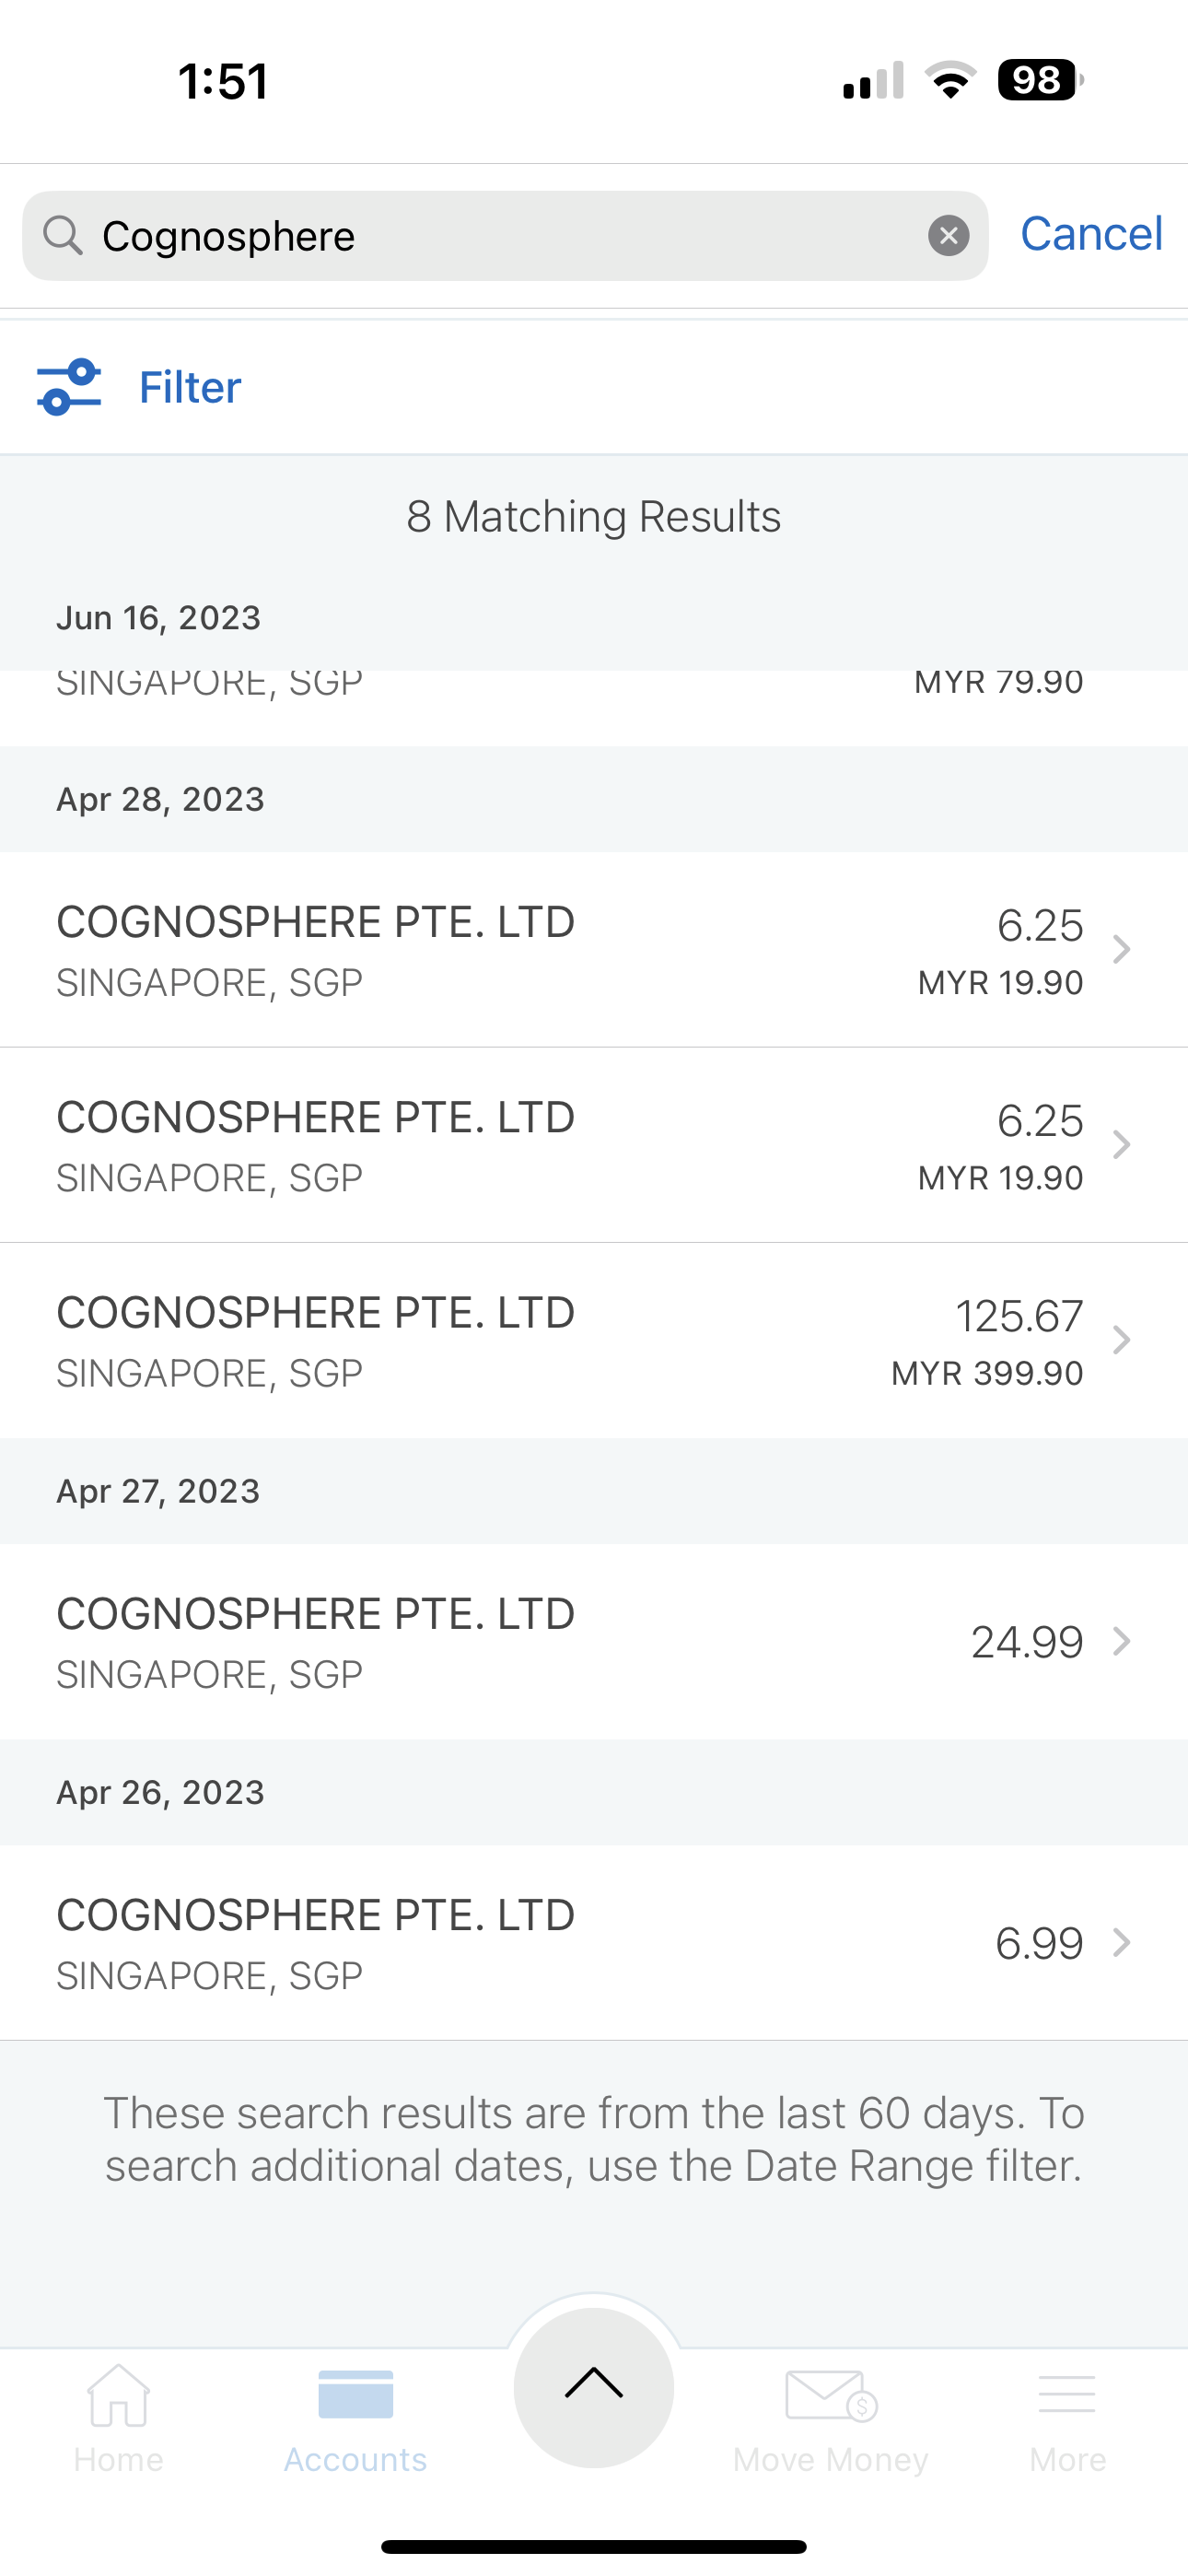Go to the Home tab

pos(118,2420)
